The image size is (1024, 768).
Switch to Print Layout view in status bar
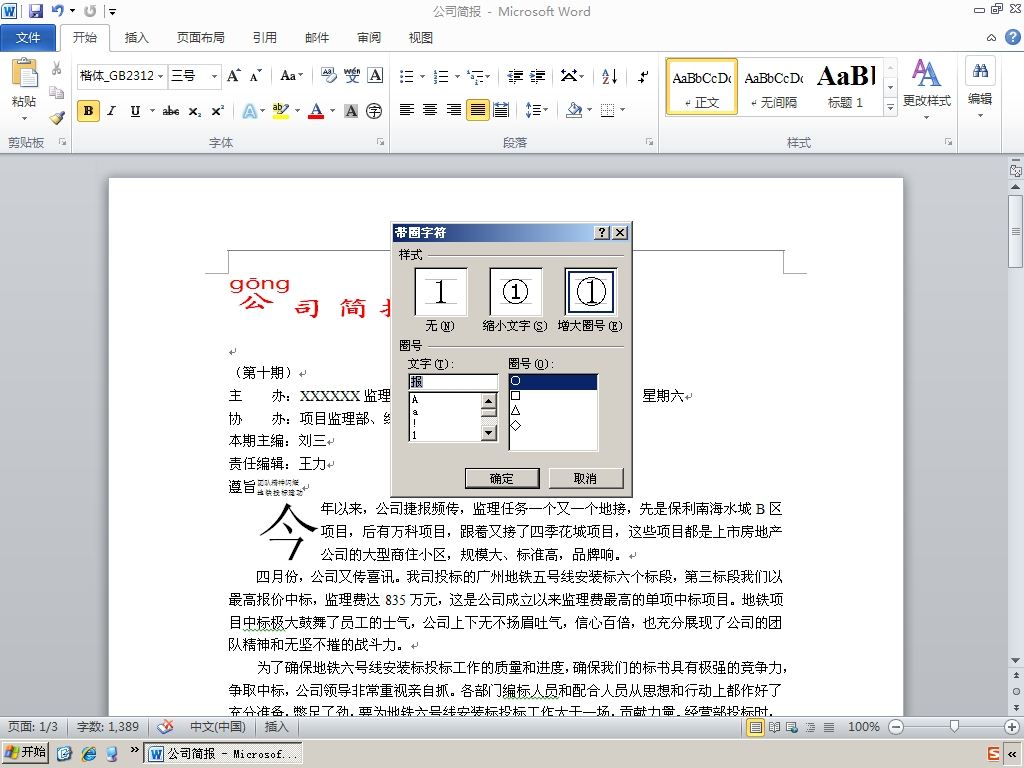point(756,727)
